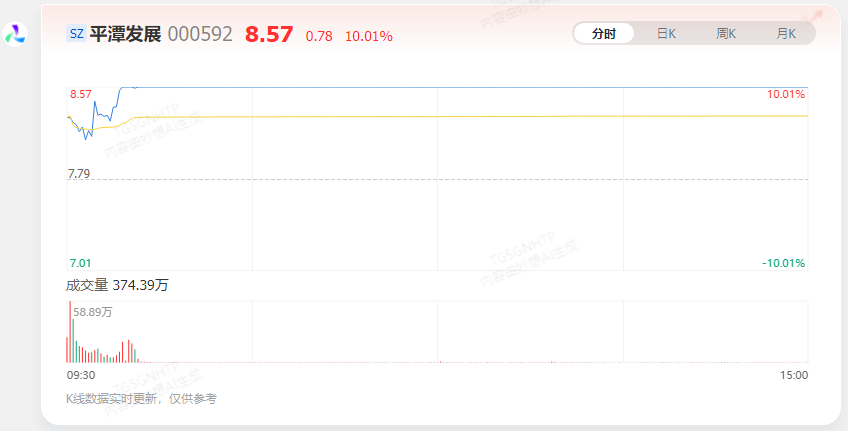Switch to the 周K tab
This screenshot has width=848, height=431.
726,34
